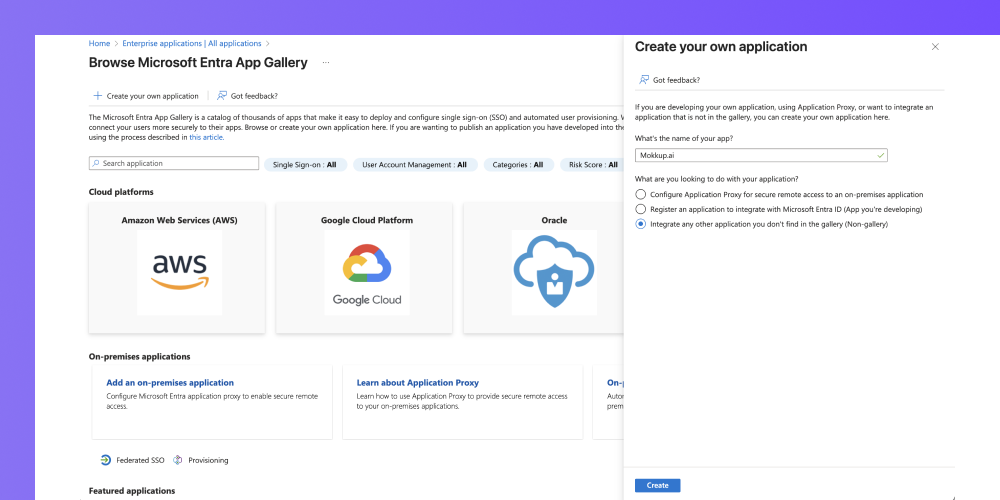Select Integrate any other application Non-gallery option
Viewport: 1000px width, 500px height.
pyautogui.click(x=641, y=224)
